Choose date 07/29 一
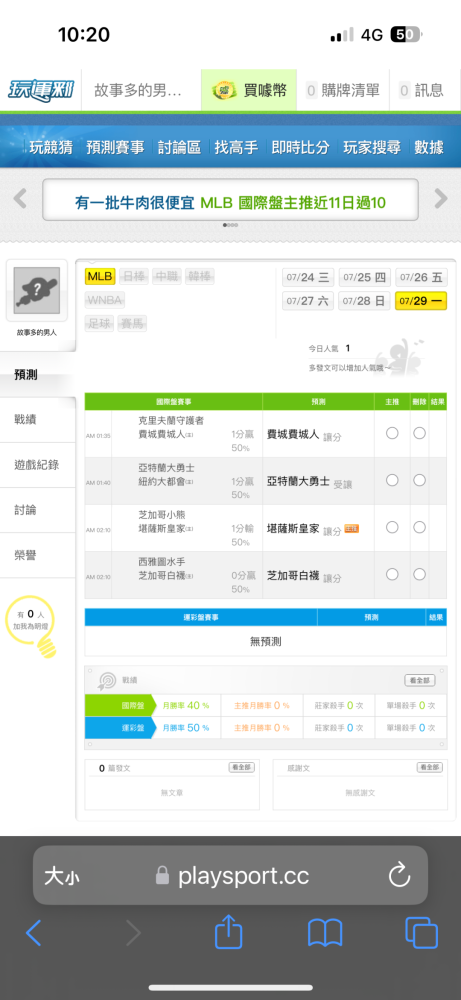The height and width of the screenshot is (1000, 461). click(421, 301)
